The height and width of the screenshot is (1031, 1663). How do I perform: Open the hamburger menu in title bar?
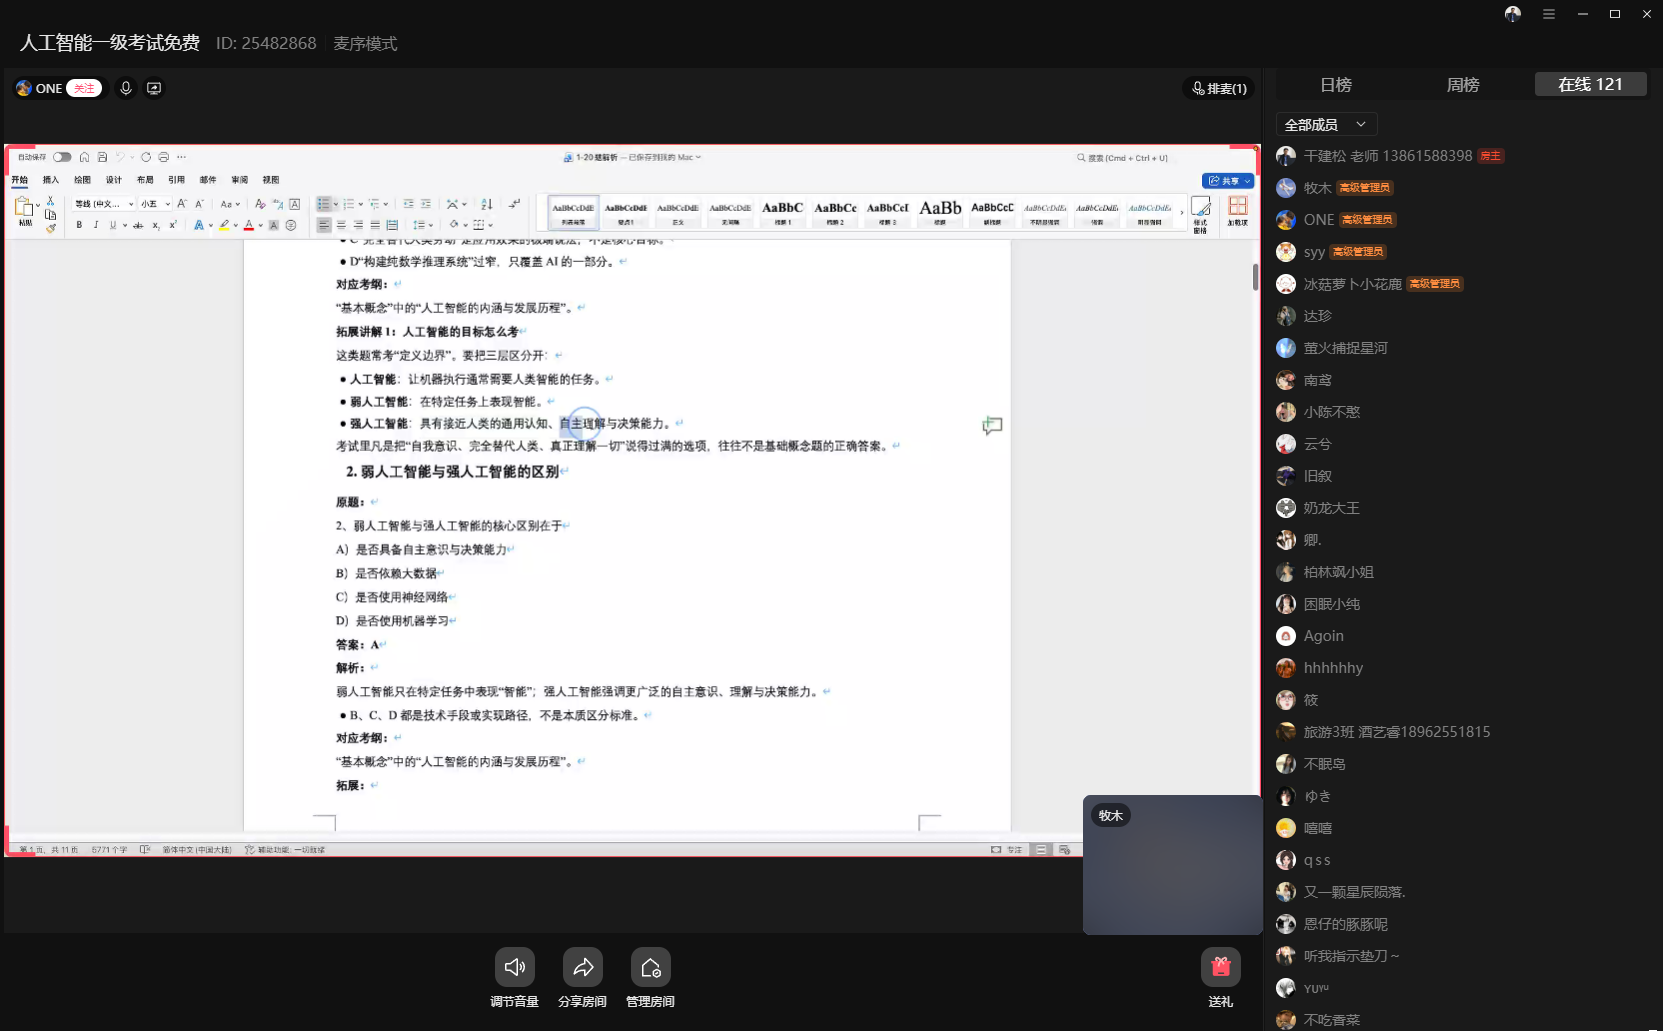click(1548, 14)
